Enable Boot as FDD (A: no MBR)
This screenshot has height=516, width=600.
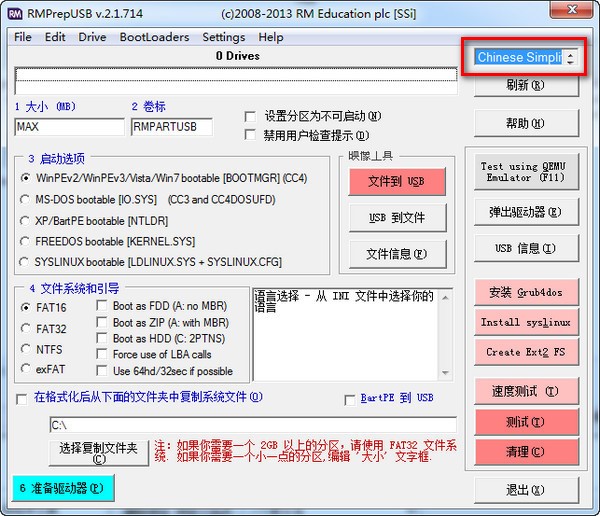point(102,306)
